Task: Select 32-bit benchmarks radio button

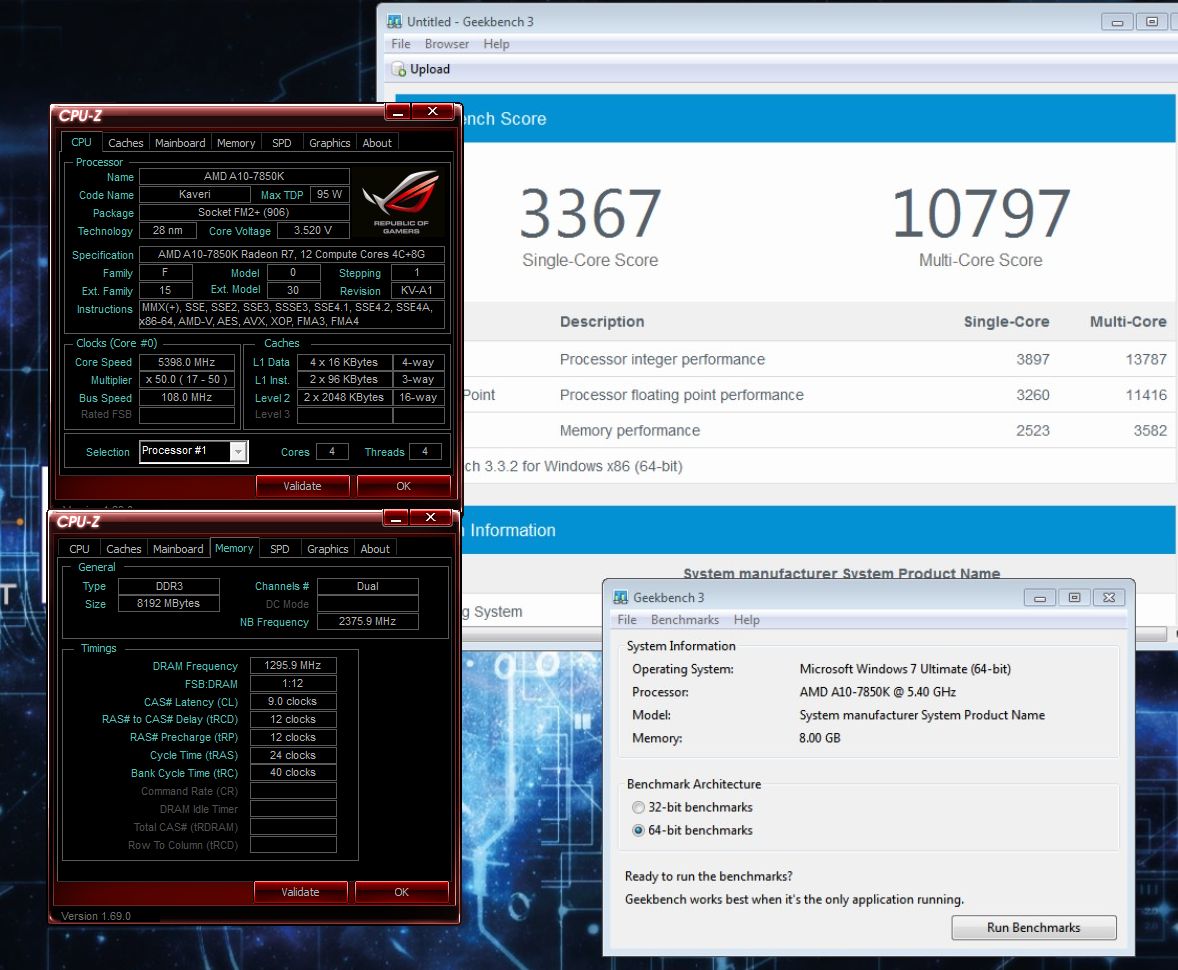Action: 639,808
